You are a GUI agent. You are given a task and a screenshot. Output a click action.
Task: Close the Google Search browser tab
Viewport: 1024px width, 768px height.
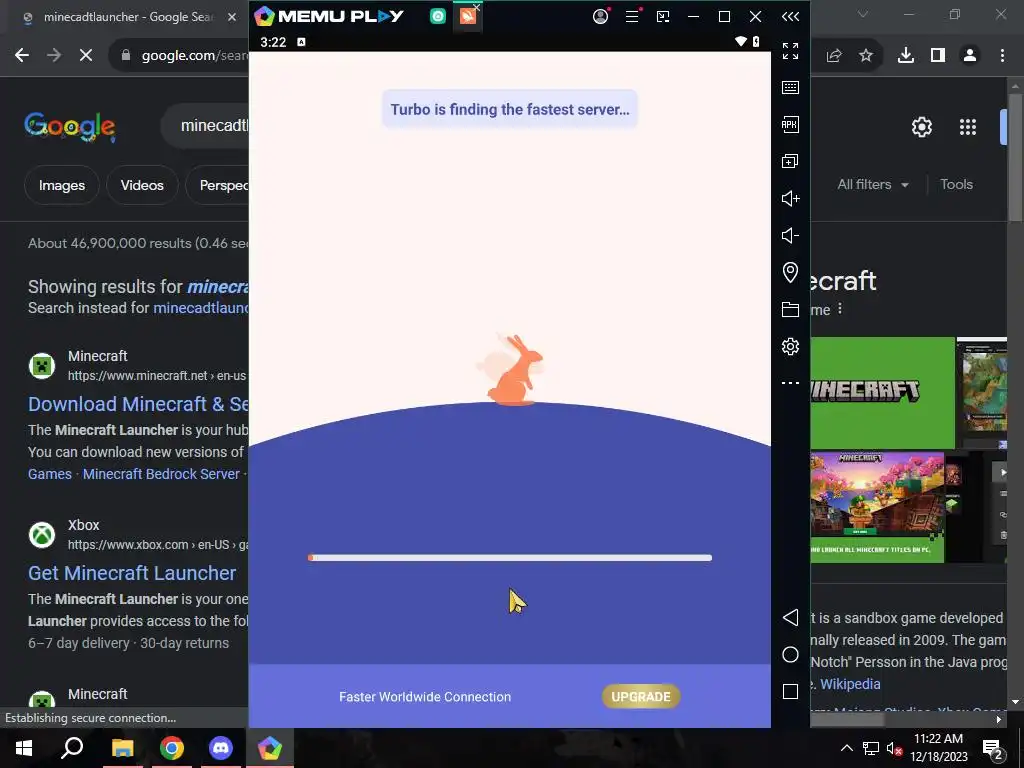pyautogui.click(x=232, y=17)
